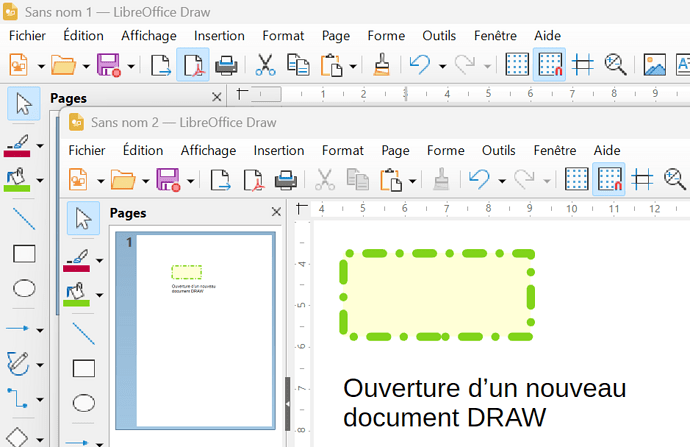Click Zoom & Pan magnifier in Sans nom 2

675,180
